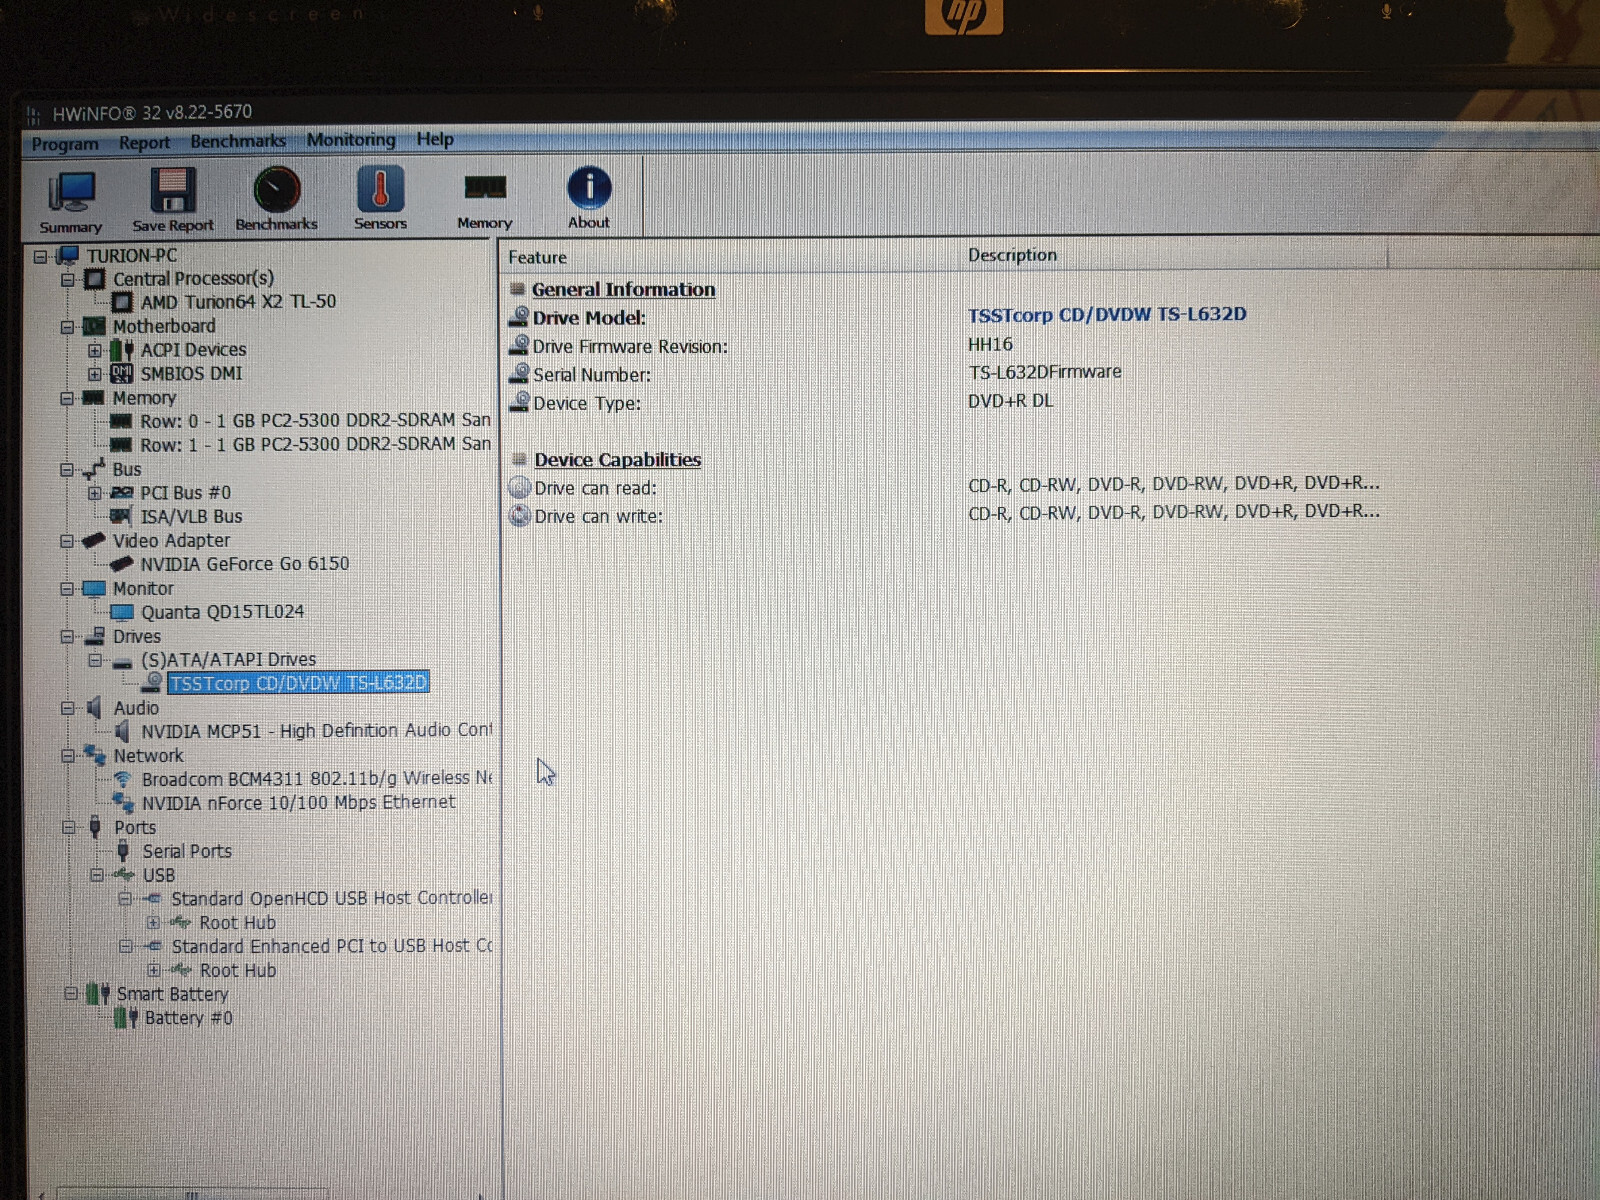The image size is (1600, 1200).
Task: Collapse the Memory branch
Action: (x=67, y=398)
